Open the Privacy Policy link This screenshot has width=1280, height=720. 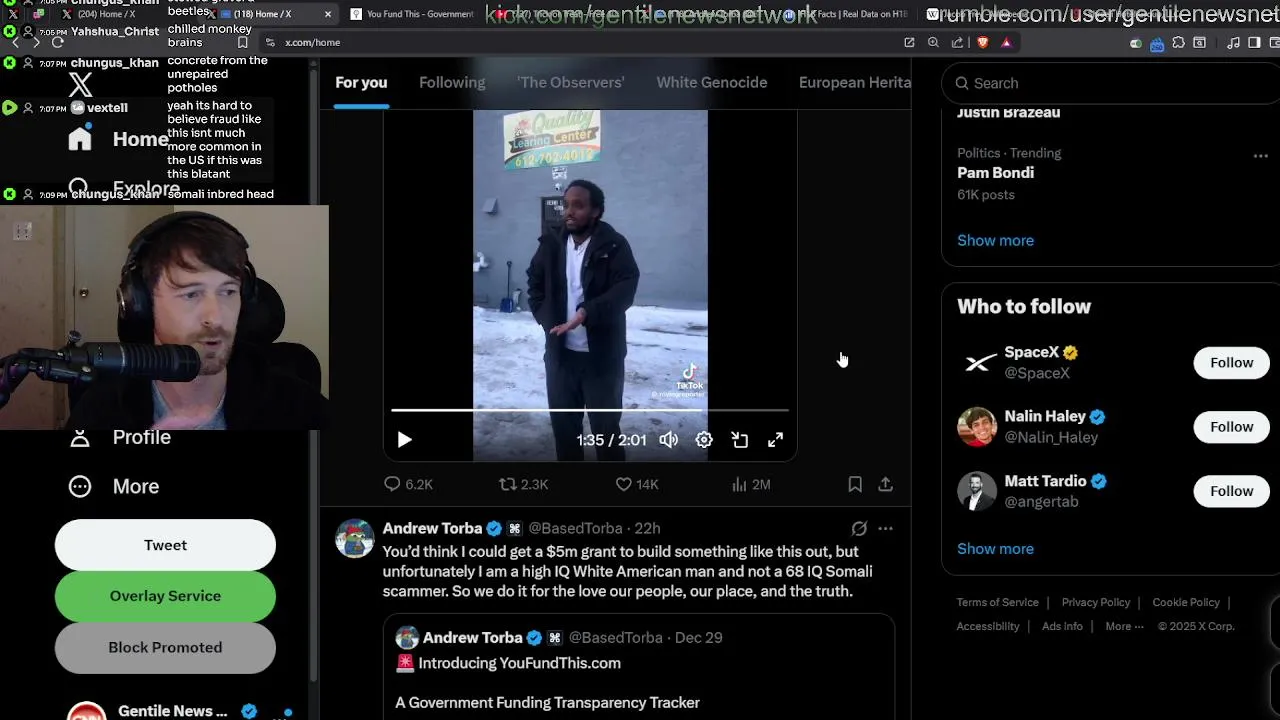coord(1095,602)
